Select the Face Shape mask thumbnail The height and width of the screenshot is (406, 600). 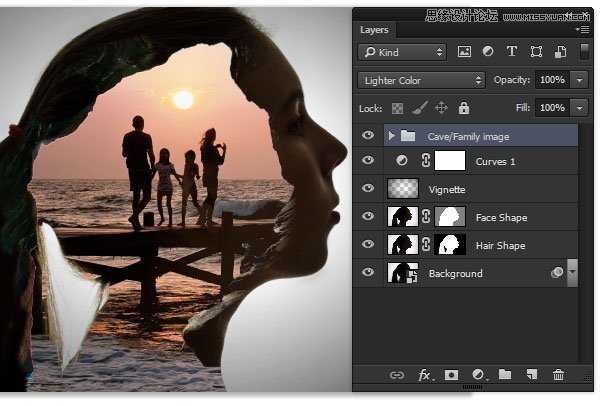click(x=450, y=216)
